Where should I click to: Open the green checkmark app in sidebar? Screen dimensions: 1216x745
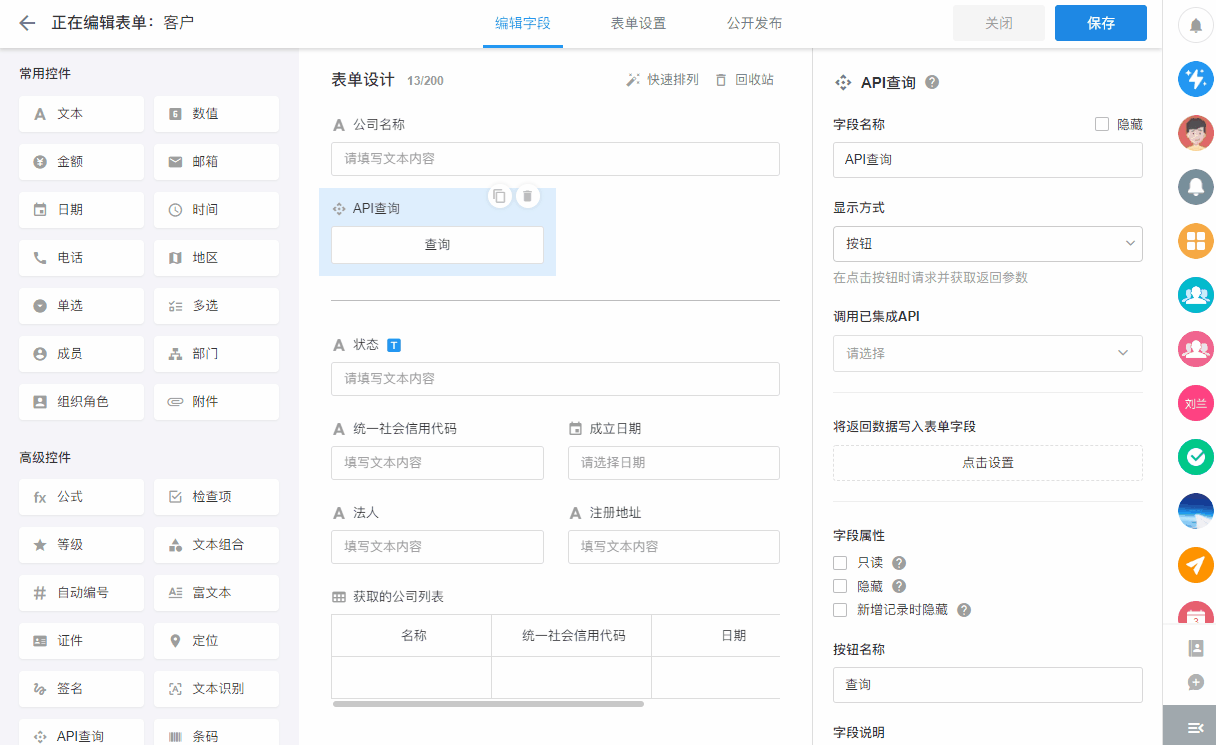point(1195,457)
